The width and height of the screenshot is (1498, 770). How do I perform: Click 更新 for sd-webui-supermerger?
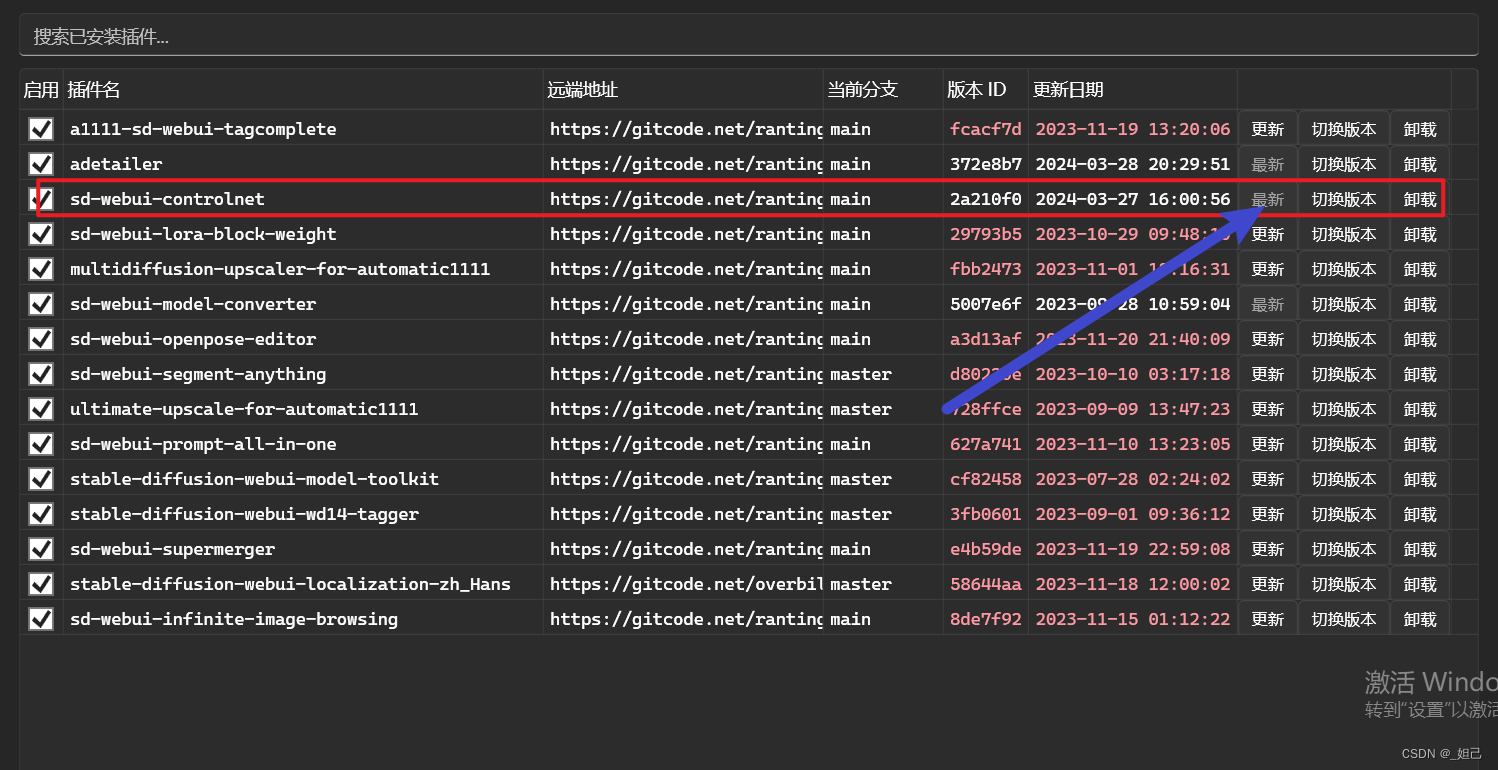(x=1268, y=549)
